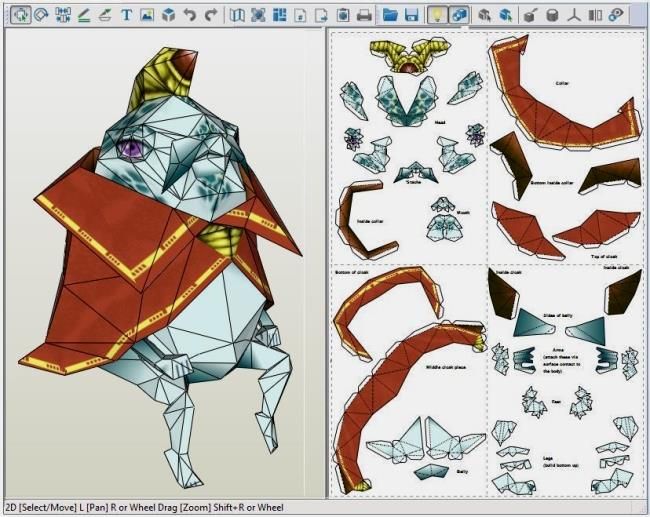Click the 'Inside collar' label in pattern
The image size is (650, 517).
(370, 221)
